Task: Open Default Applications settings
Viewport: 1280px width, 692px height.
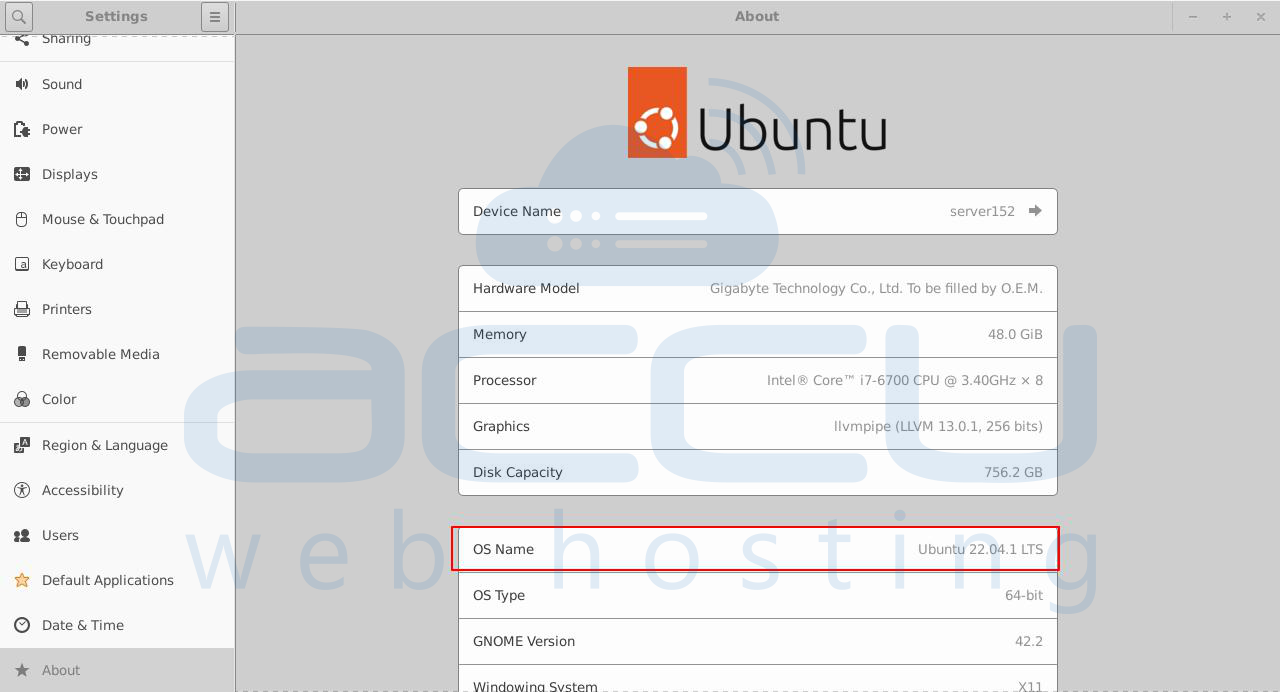Action: coord(117,580)
